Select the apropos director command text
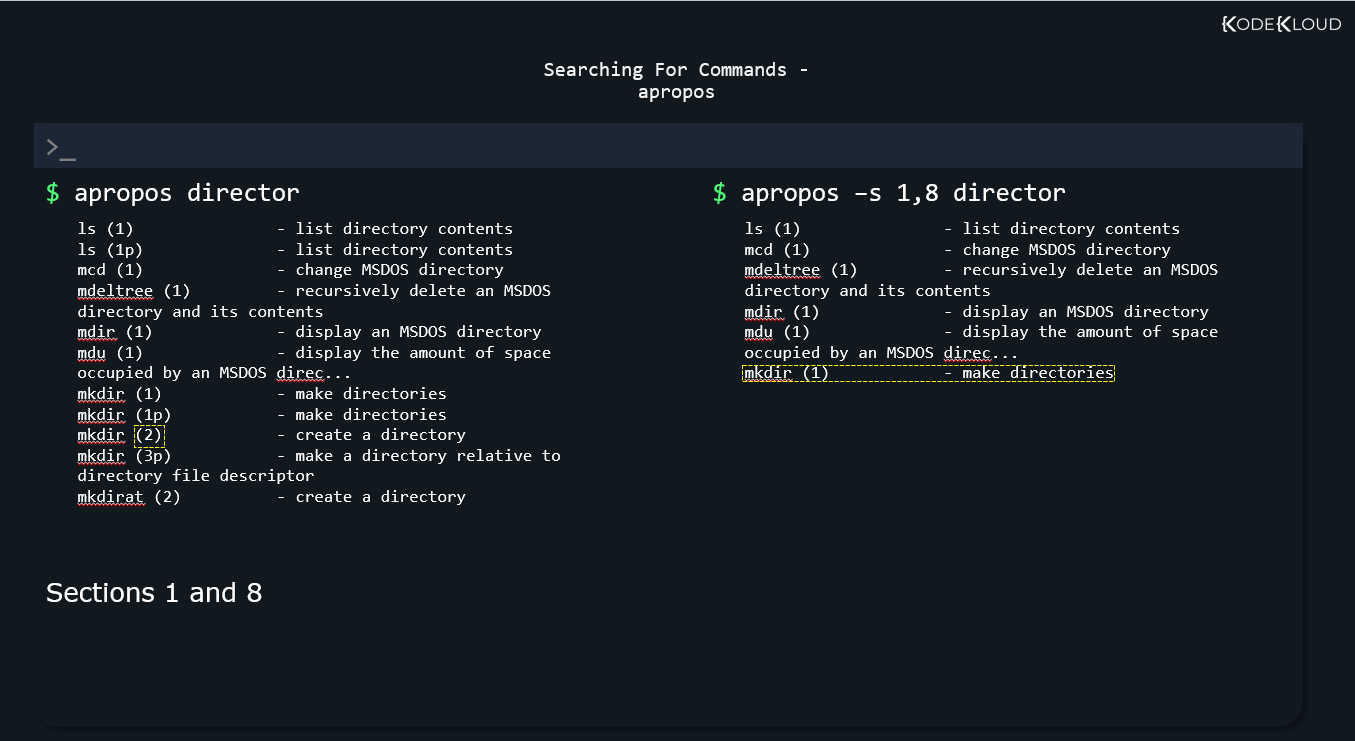 pyautogui.click(x=185, y=192)
